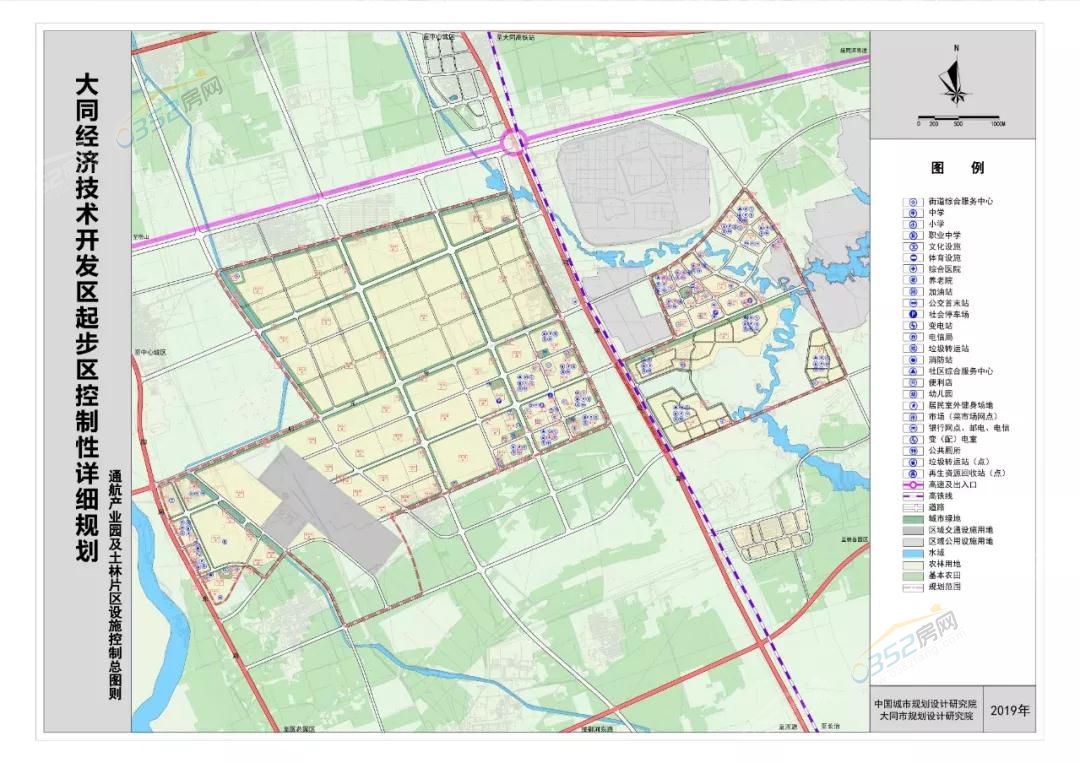The height and width of the screenshot is (763, 1080).
Task: Click the 图例 legend heading
Action: [957, 168]
